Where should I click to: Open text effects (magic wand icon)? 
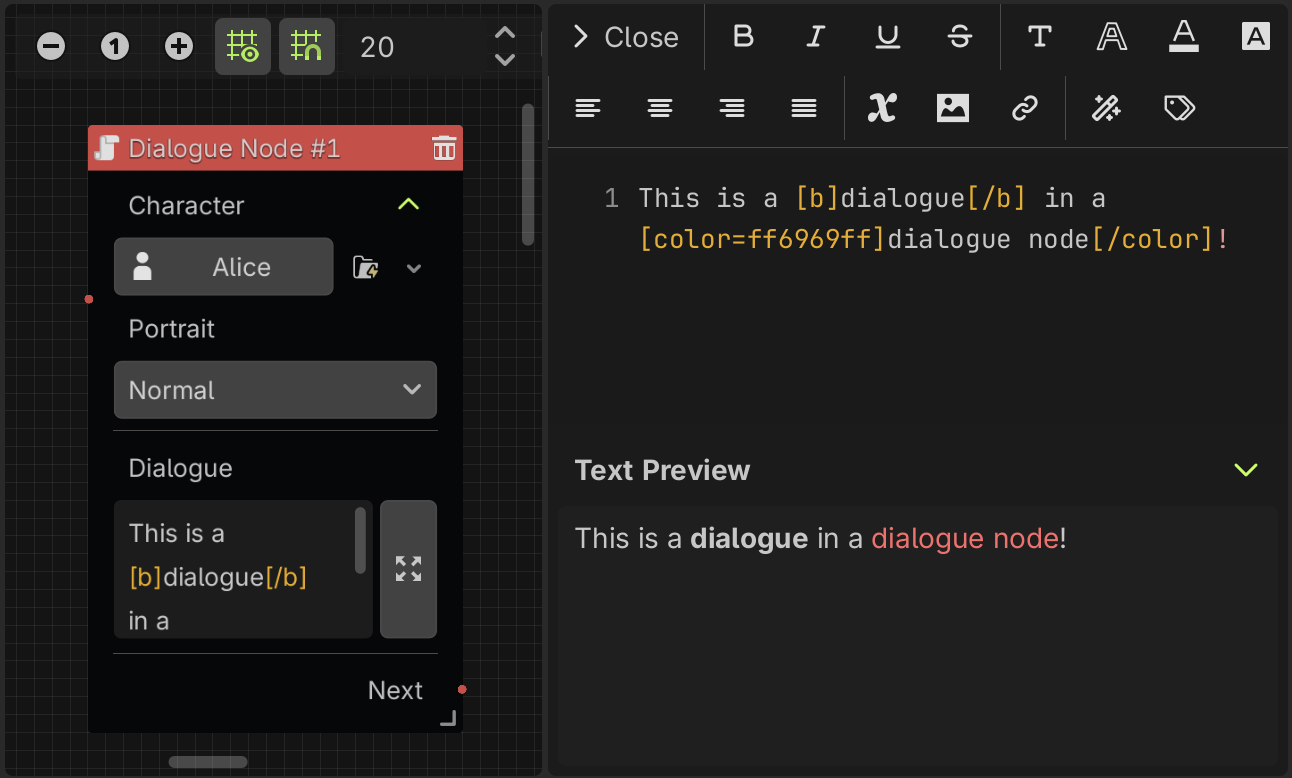click(1106, 108)
